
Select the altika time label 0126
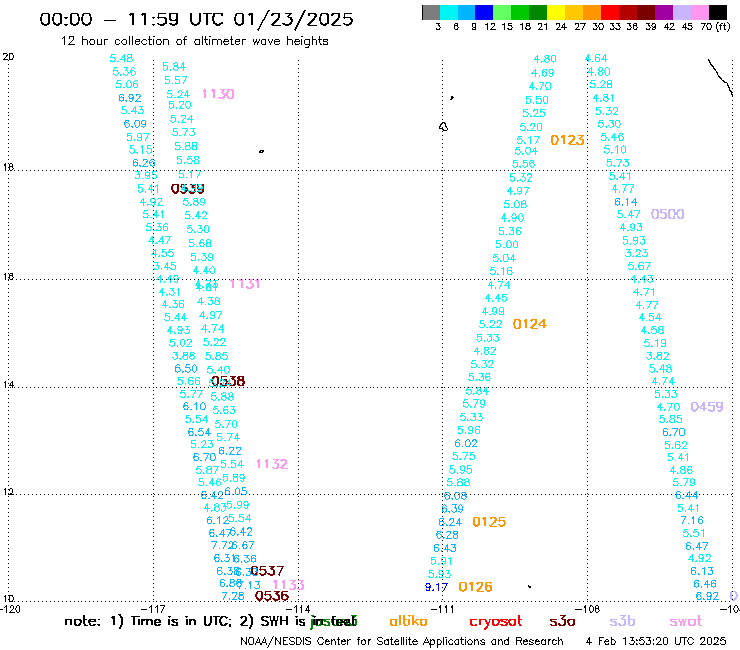[475, 587]
